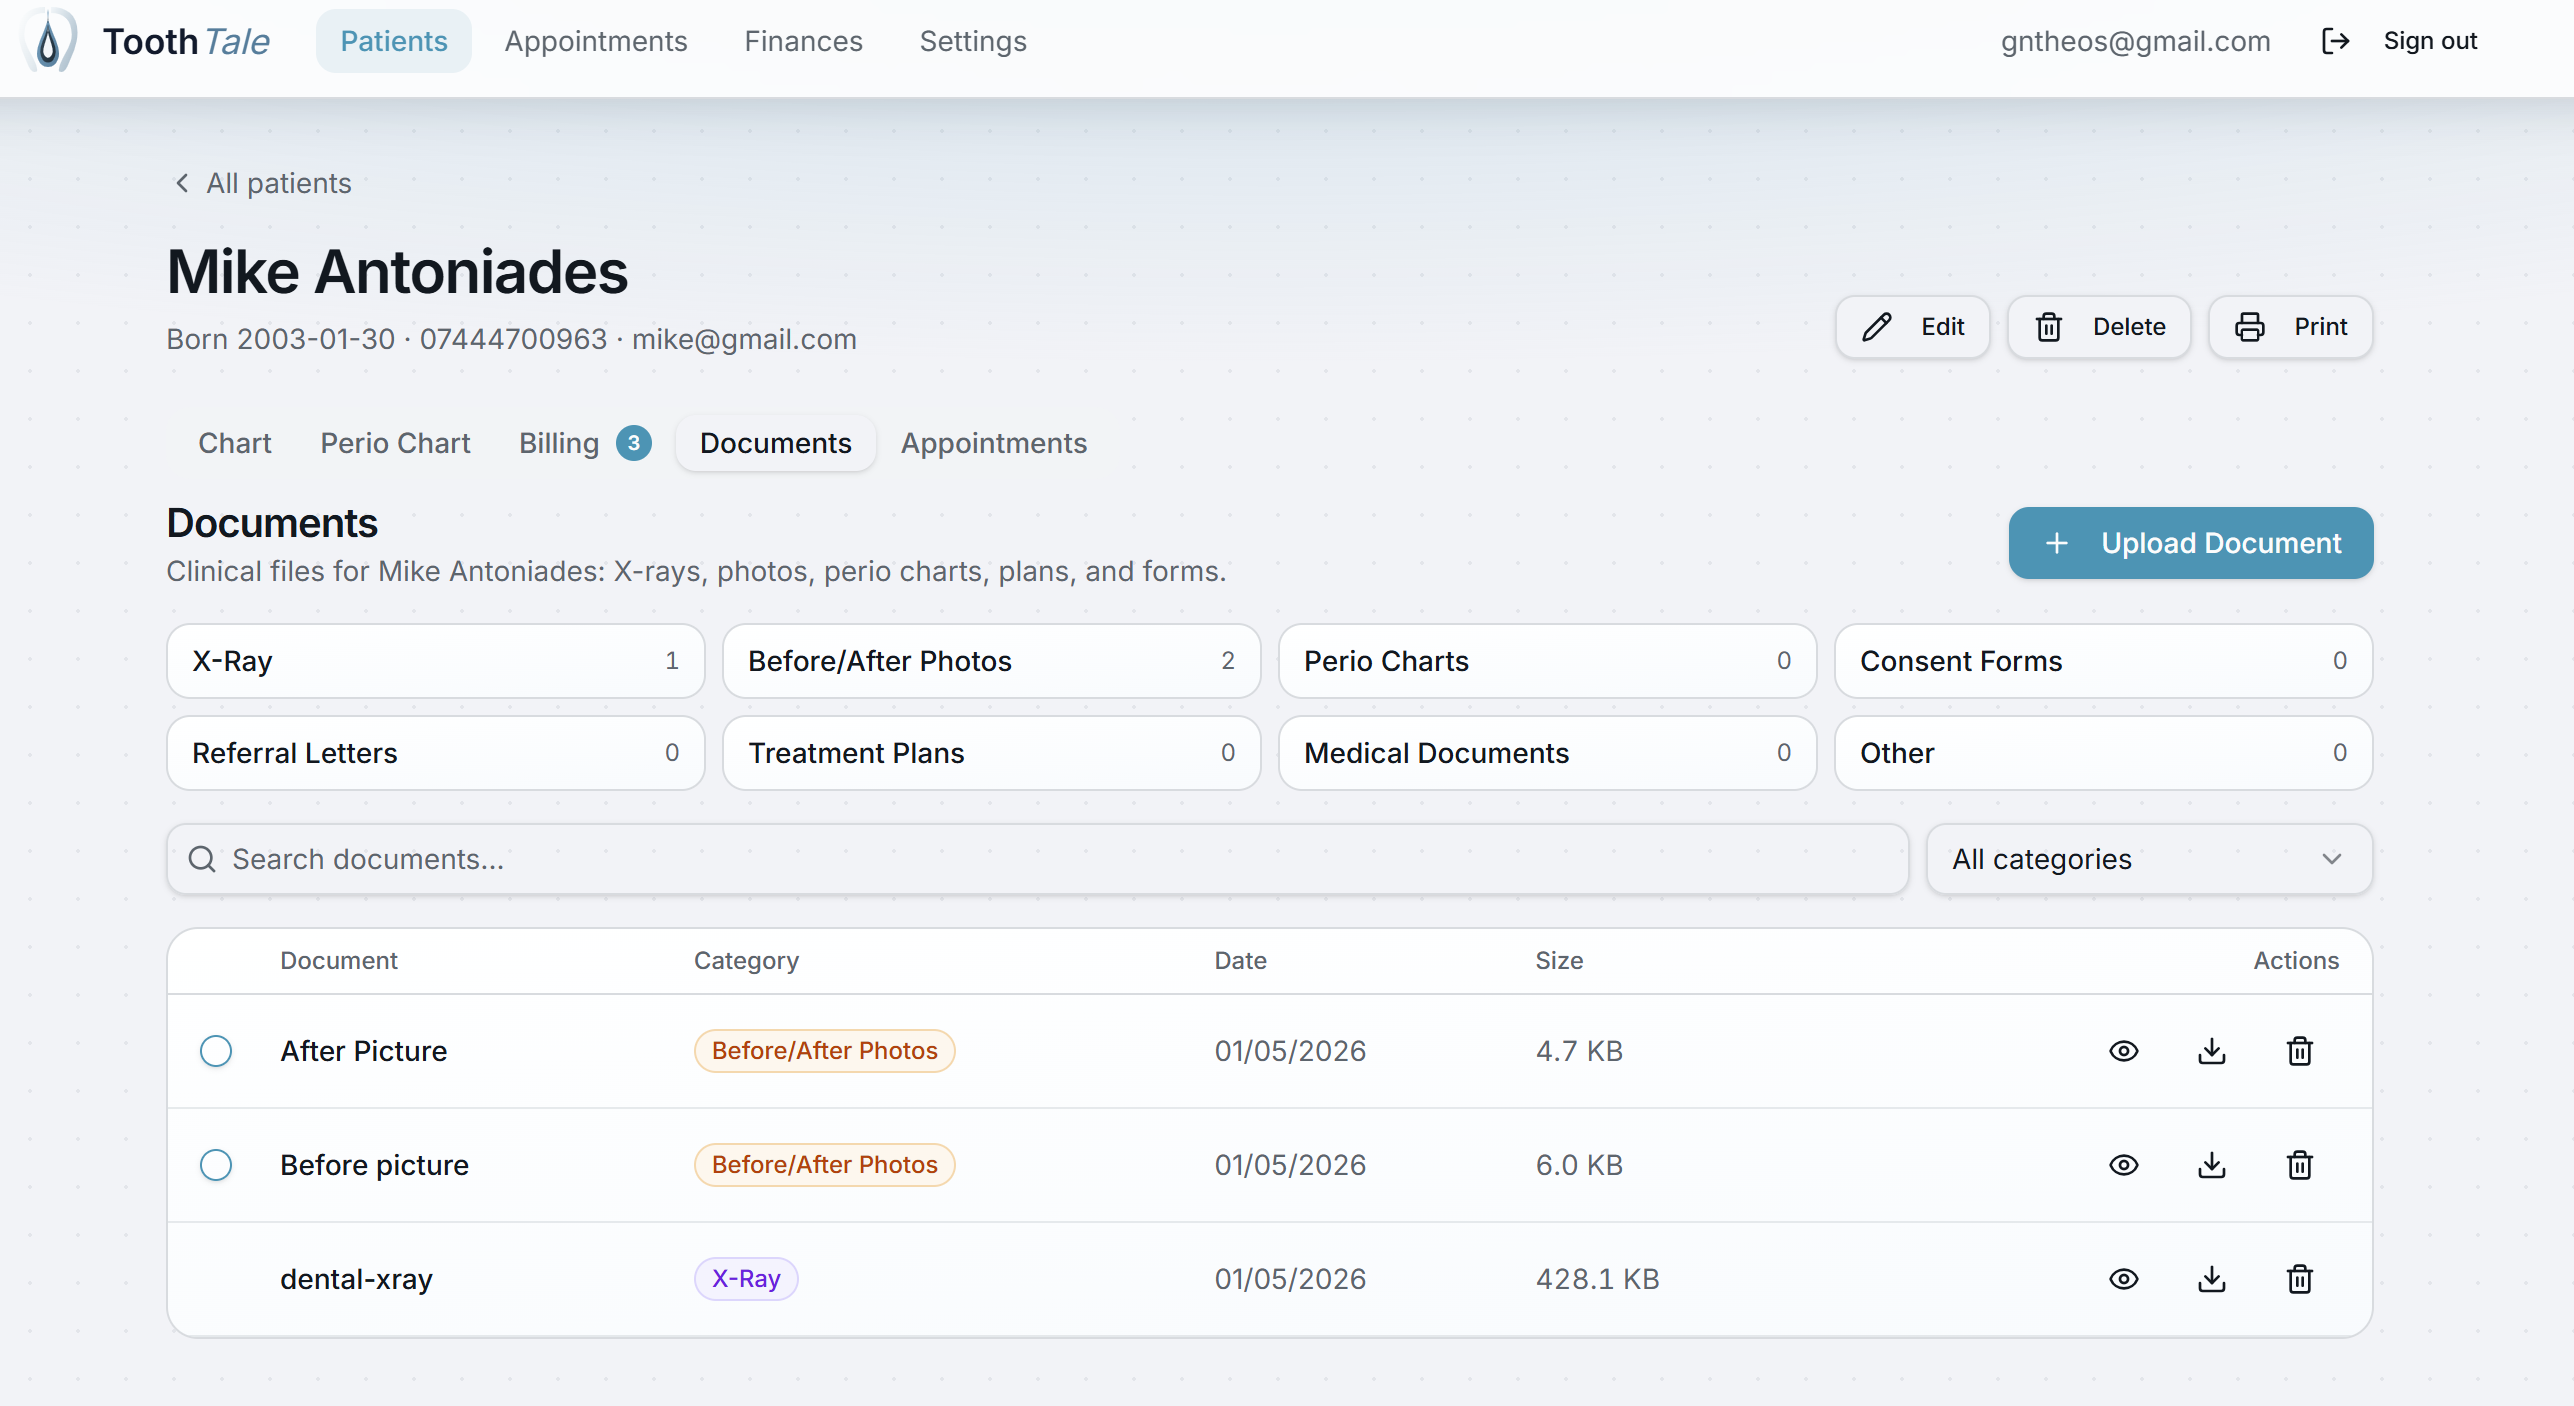View the Before picture document
This screenshot has width=2574, height=1406.
[x=2123, y=1165]
